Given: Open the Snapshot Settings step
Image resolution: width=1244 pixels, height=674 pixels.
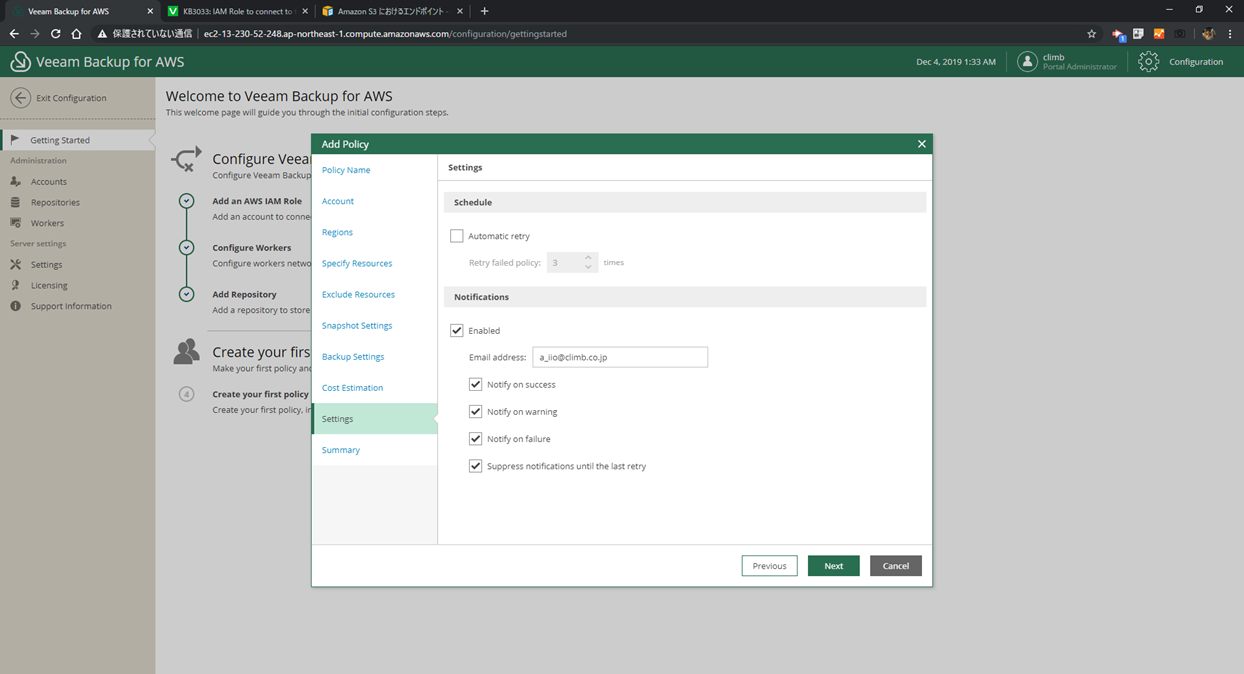Looking at the screenshot, I should click(357, 325).
